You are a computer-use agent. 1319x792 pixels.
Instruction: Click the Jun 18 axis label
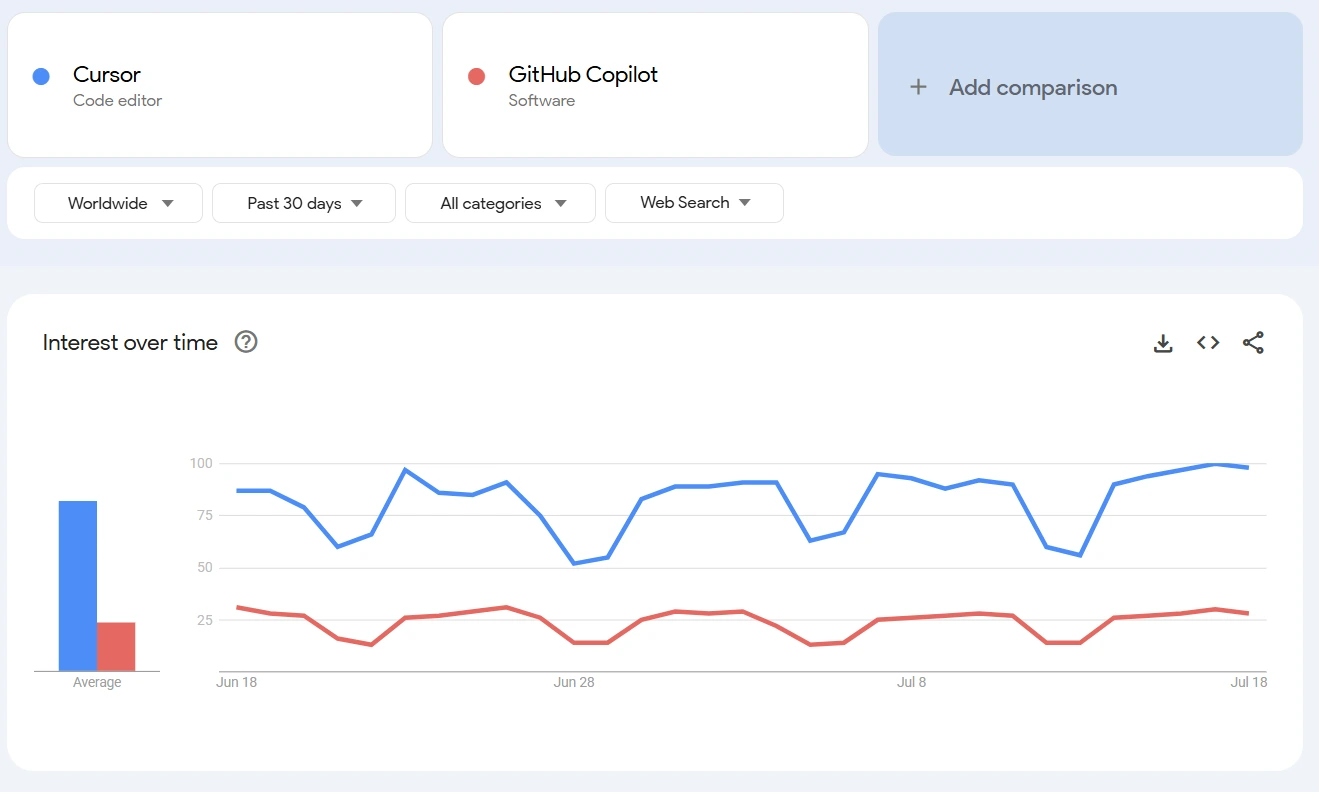[236, 682]
